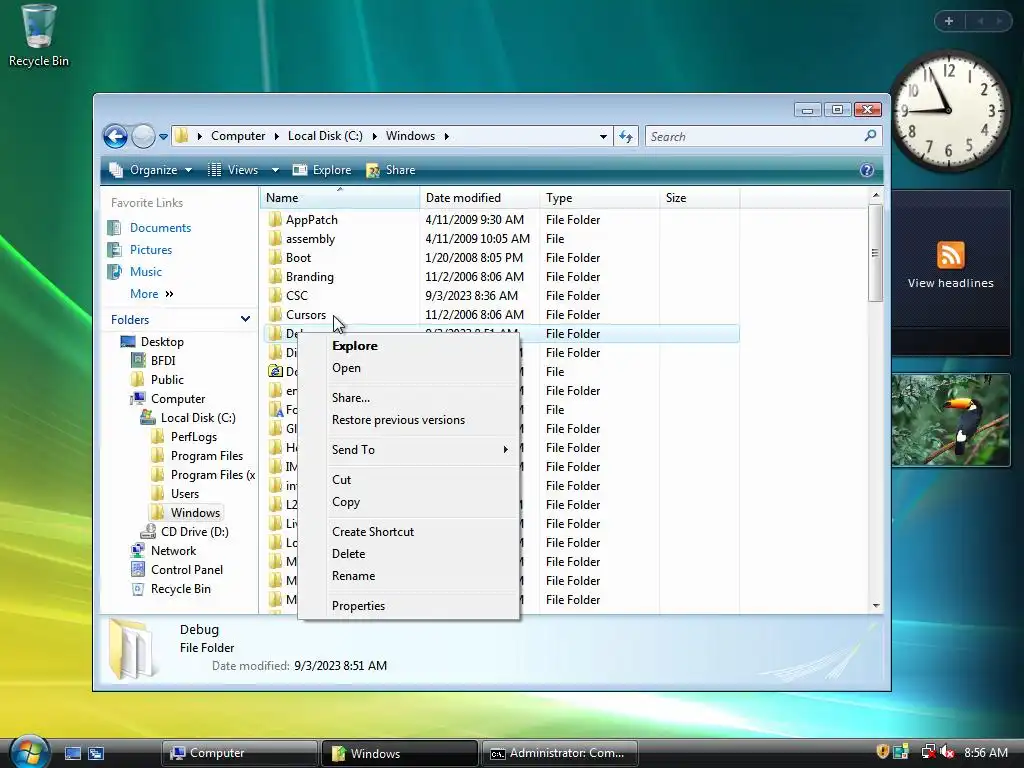The height and width of the screenshot is (768, 1024).
Task: Select the assembly folder
Action: [310, 239]
